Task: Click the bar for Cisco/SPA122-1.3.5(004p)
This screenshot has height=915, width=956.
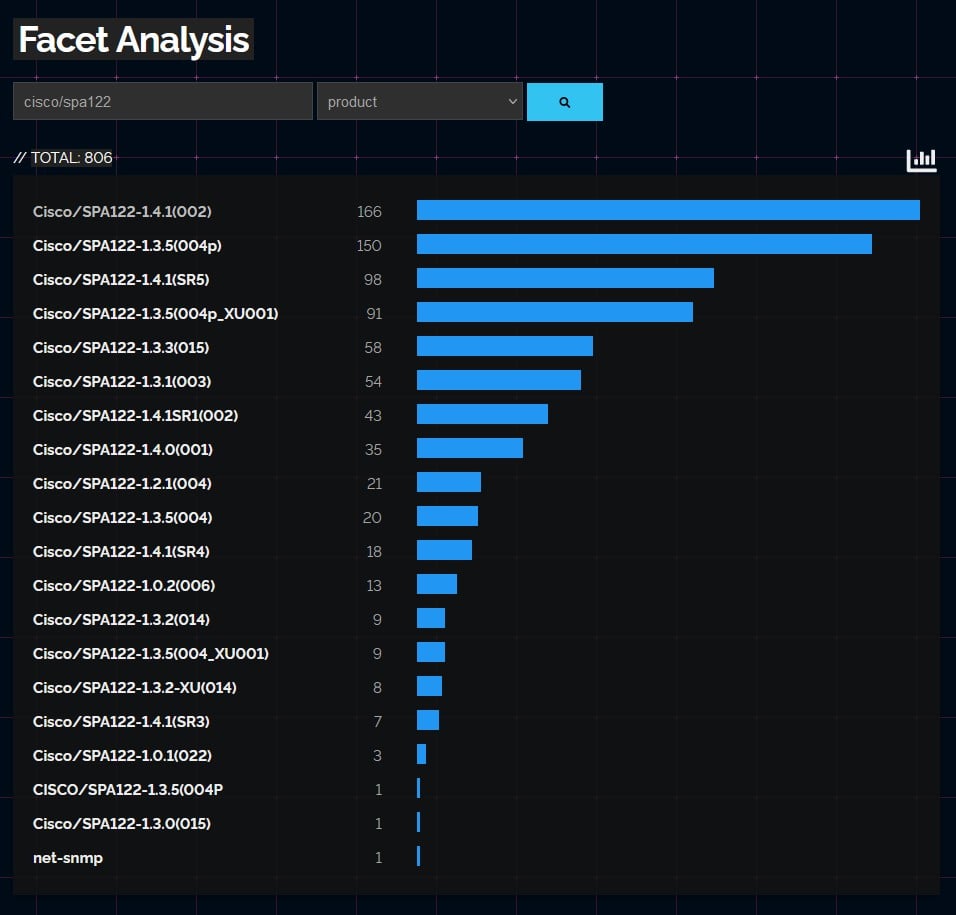Action: click(x=644, y=244)
